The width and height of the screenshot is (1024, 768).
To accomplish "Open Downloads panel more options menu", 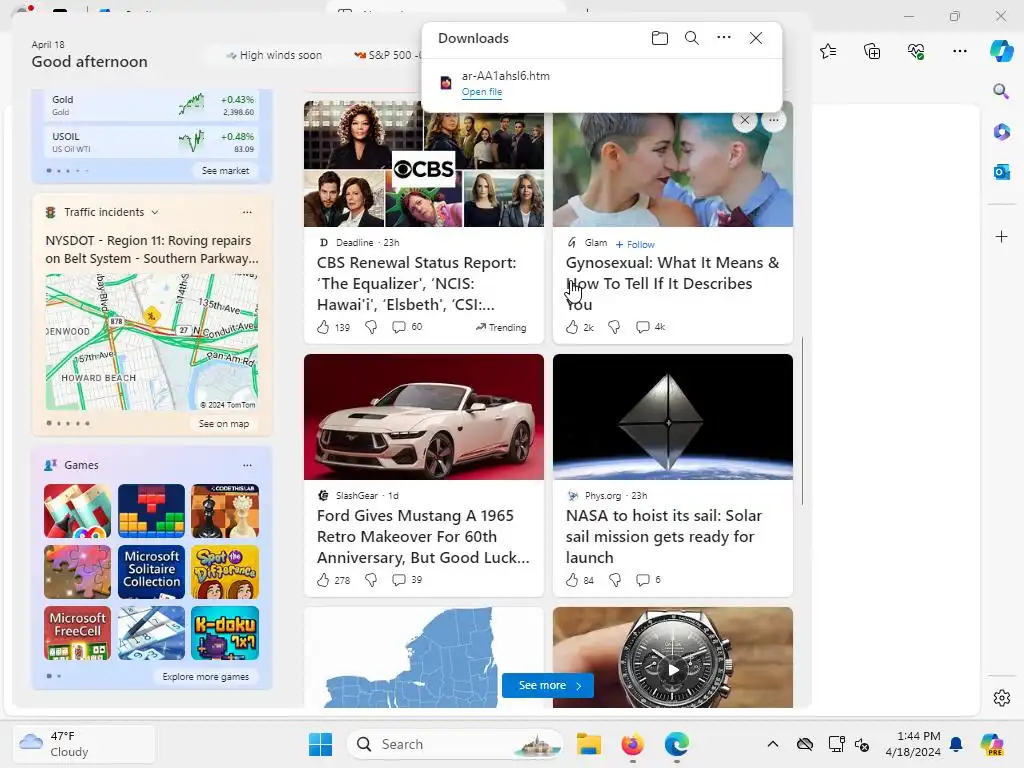I will (x=724, y=37).
